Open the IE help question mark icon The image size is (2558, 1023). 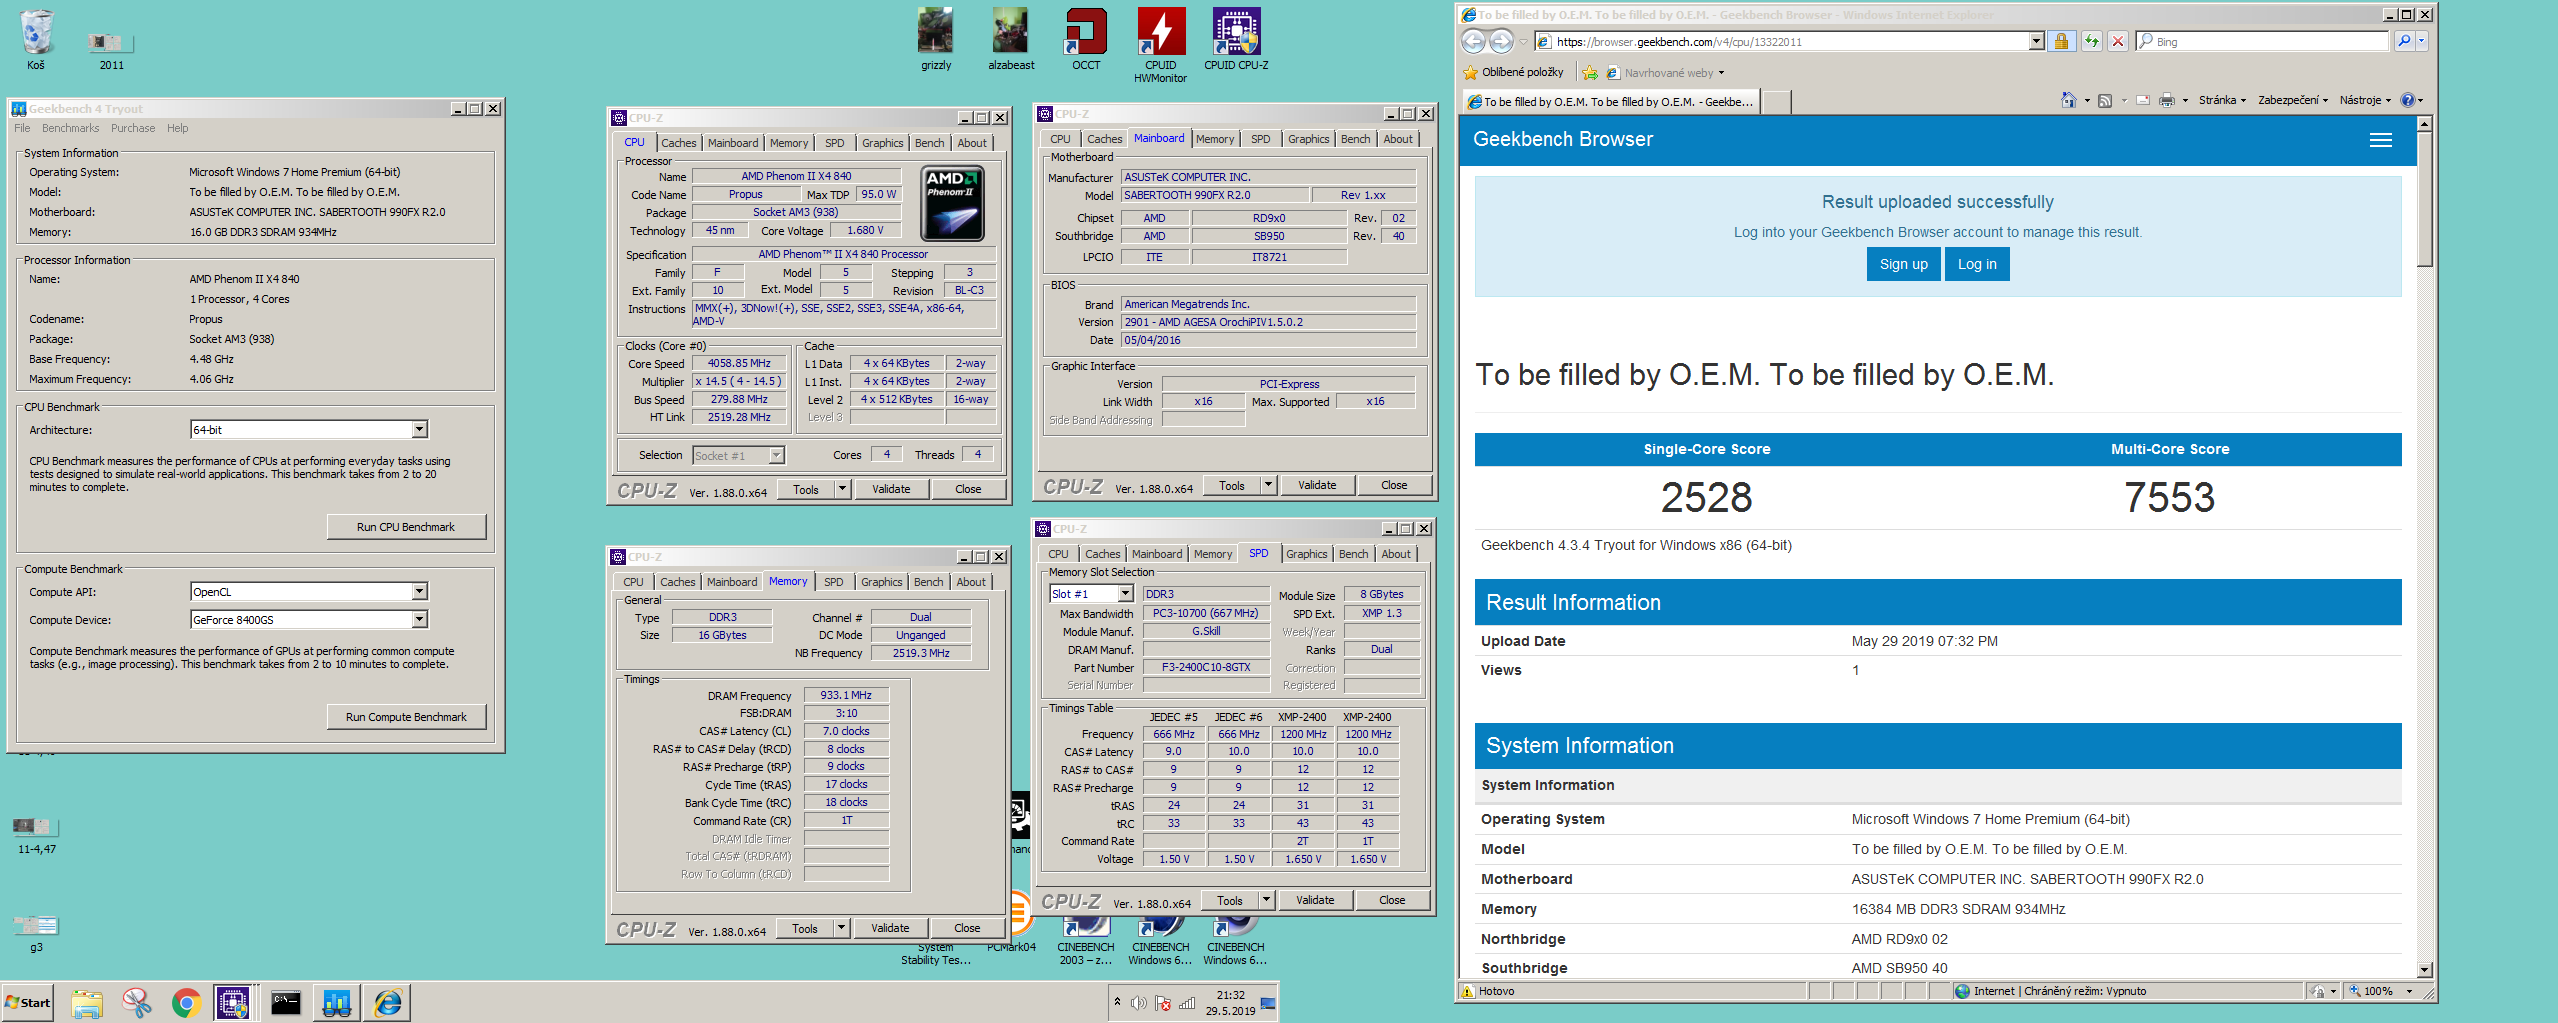pyautogui.click(x=2408, y=100)
